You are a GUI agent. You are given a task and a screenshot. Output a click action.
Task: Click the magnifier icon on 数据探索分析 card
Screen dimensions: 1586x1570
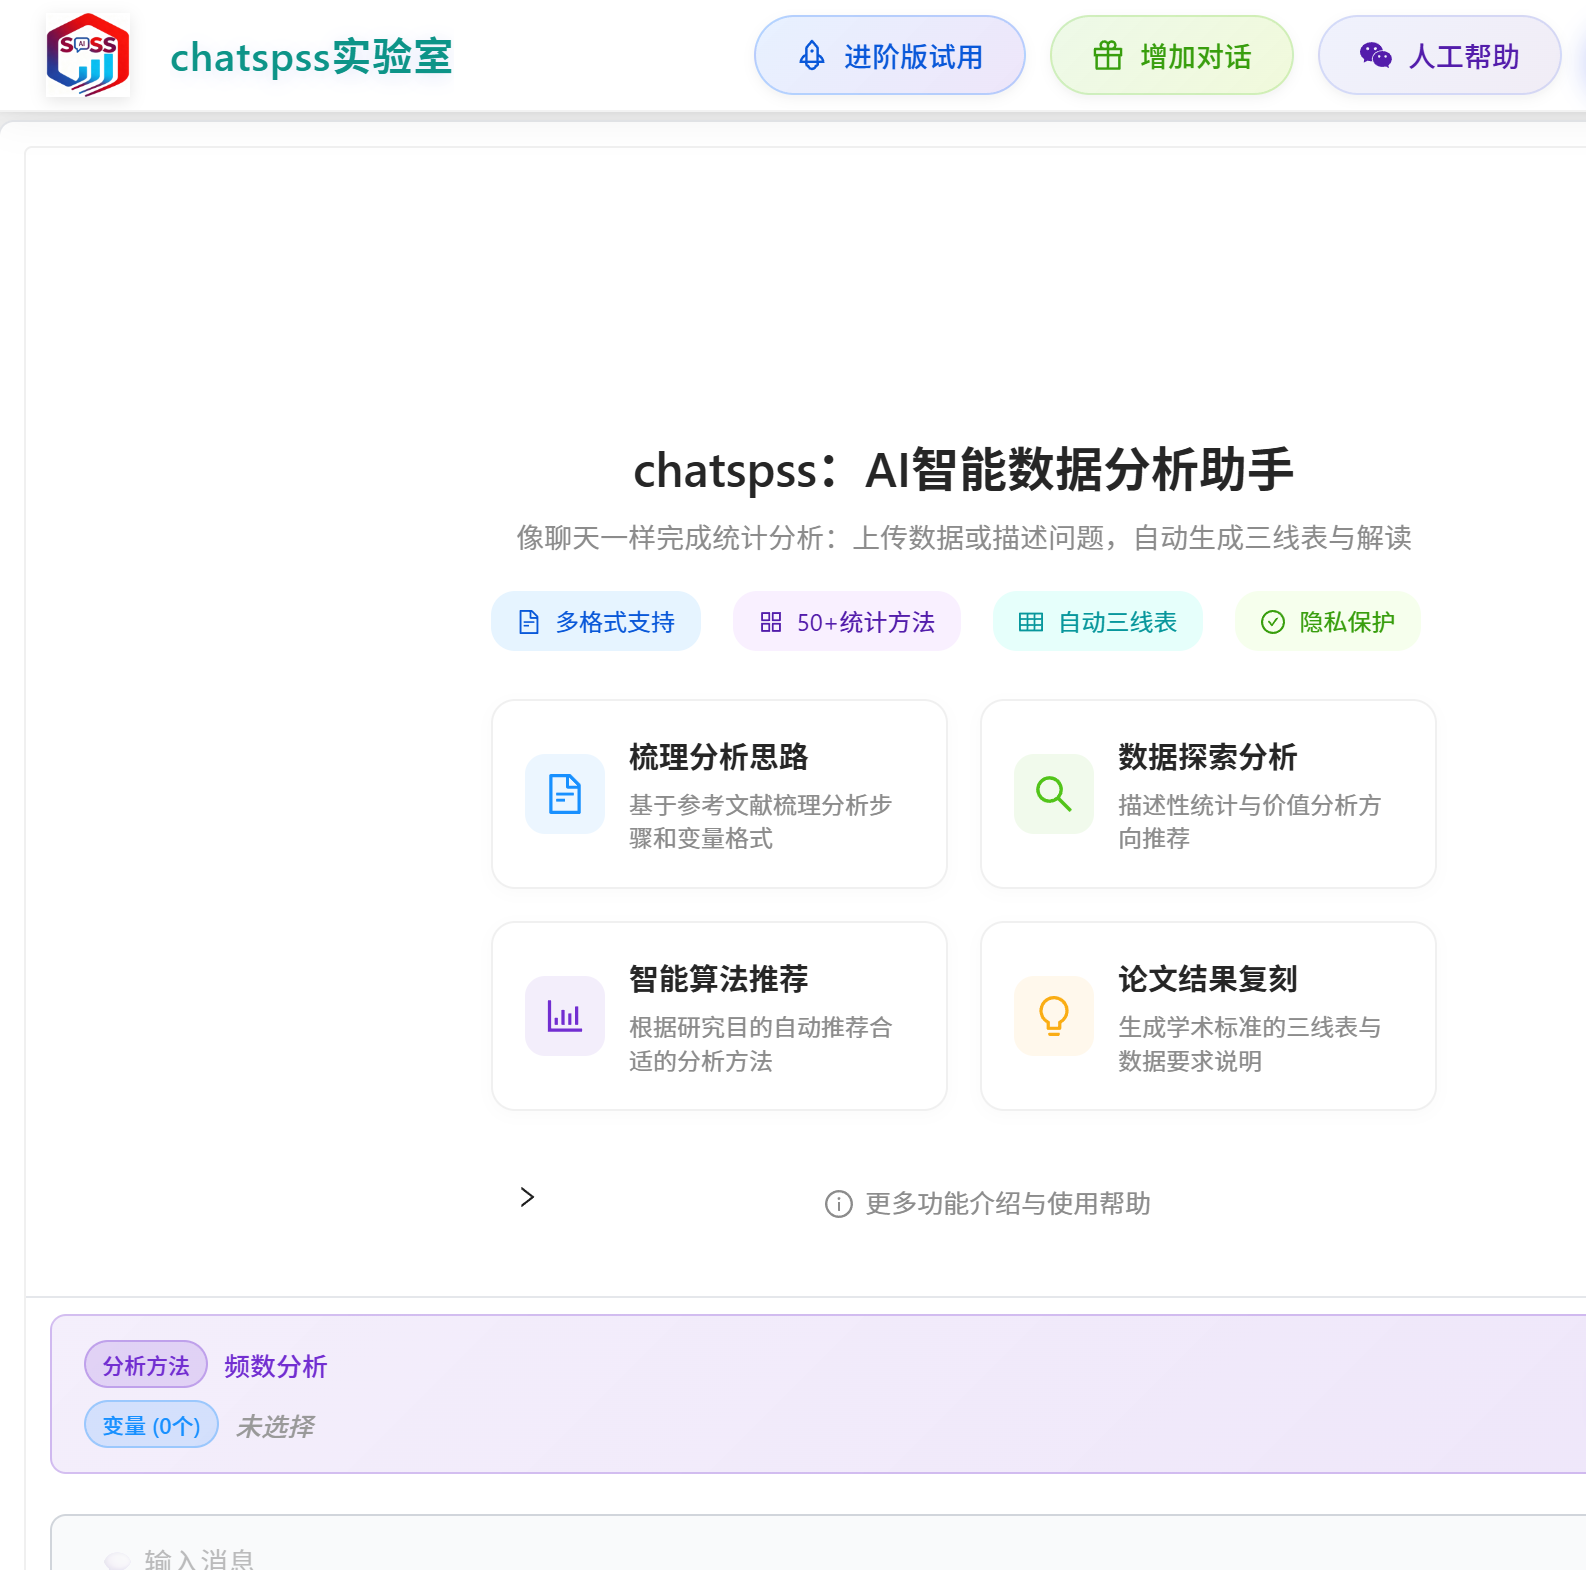1054,794
